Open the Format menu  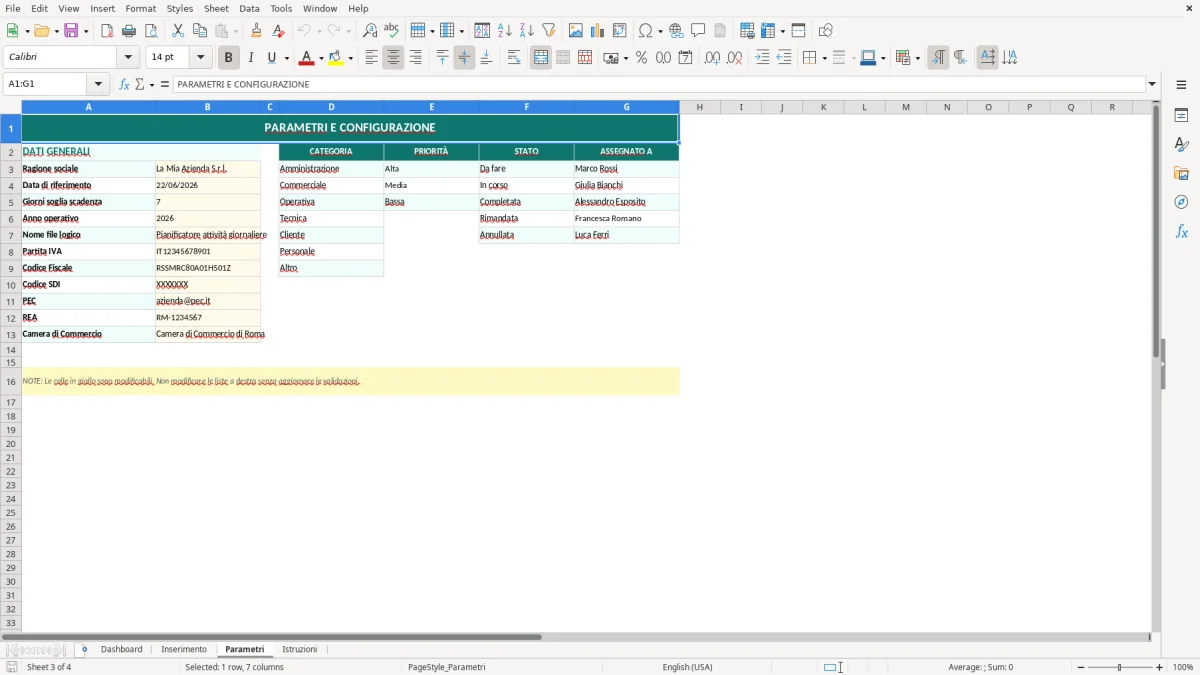[140, 8]
